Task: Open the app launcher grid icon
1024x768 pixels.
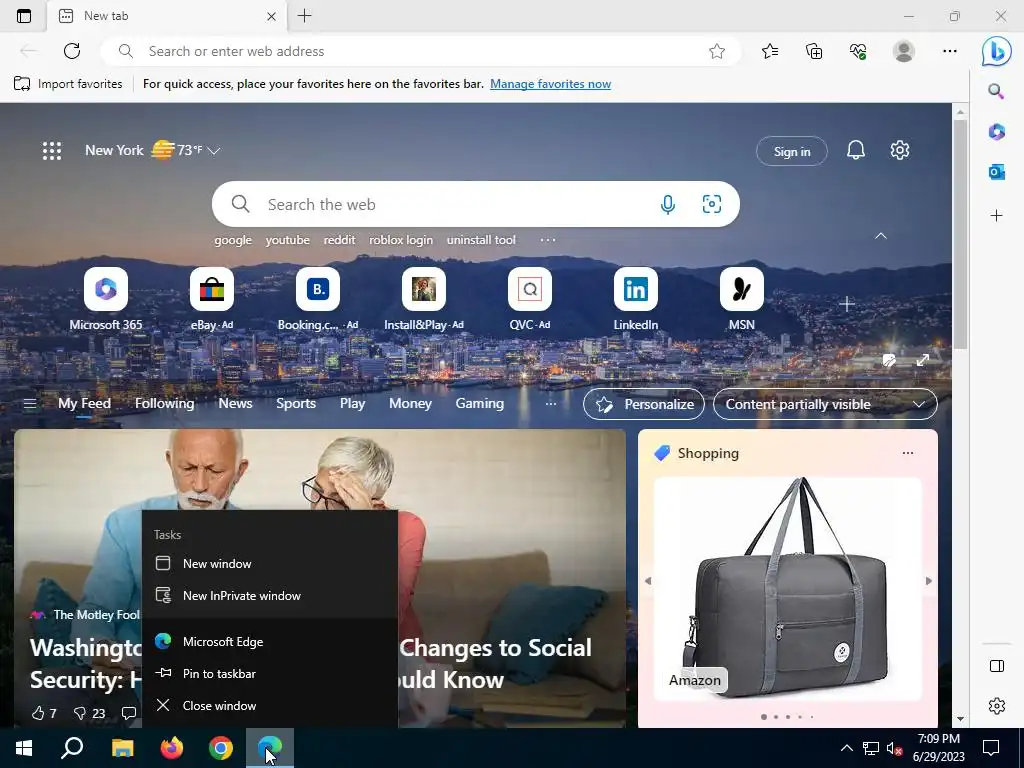Action: 52,151
